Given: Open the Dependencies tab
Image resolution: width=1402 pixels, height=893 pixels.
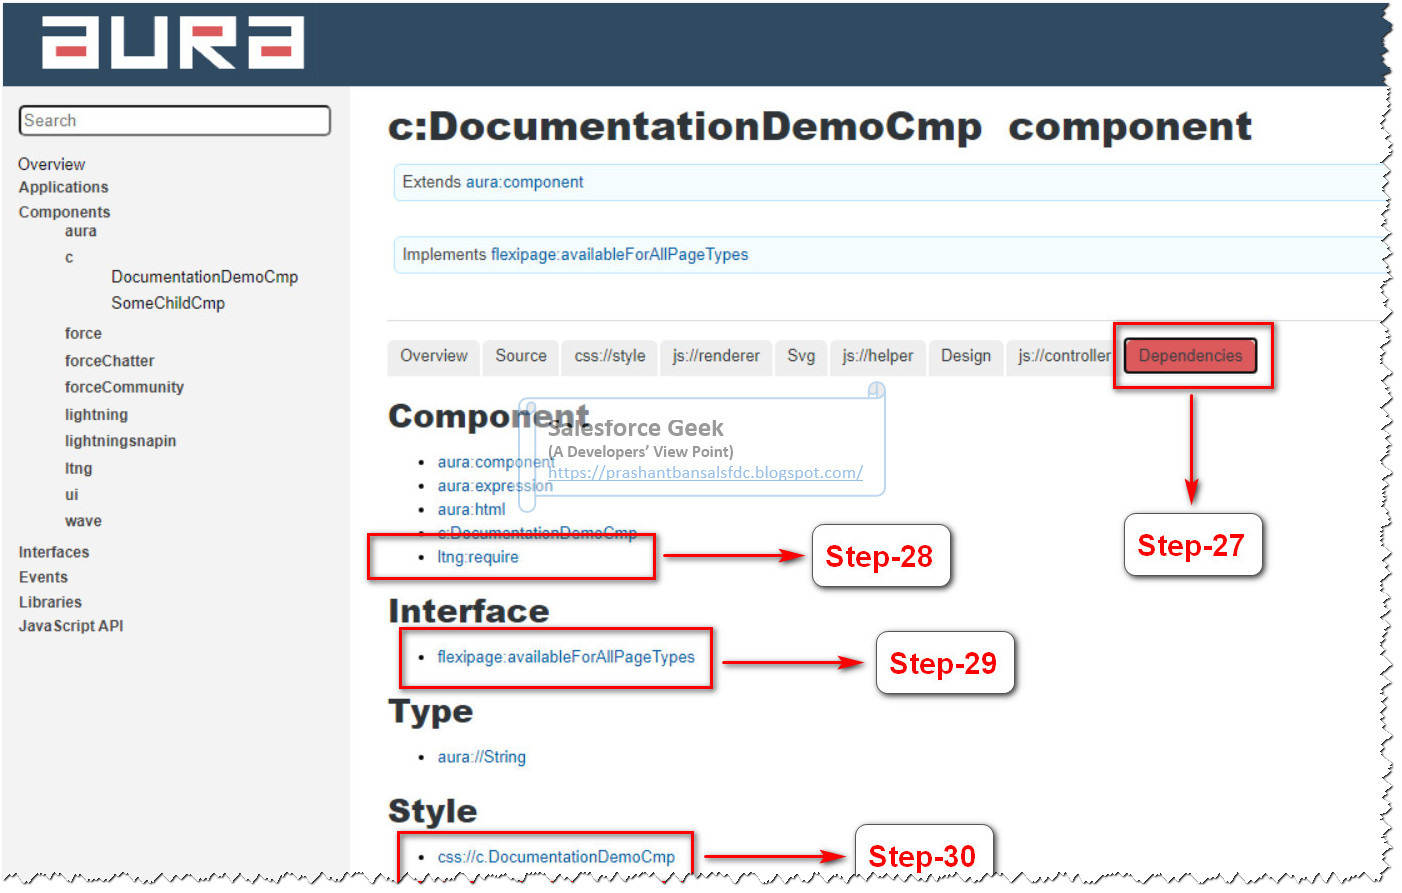Looking at the screenshot, I should click(x=1190, y=356).
